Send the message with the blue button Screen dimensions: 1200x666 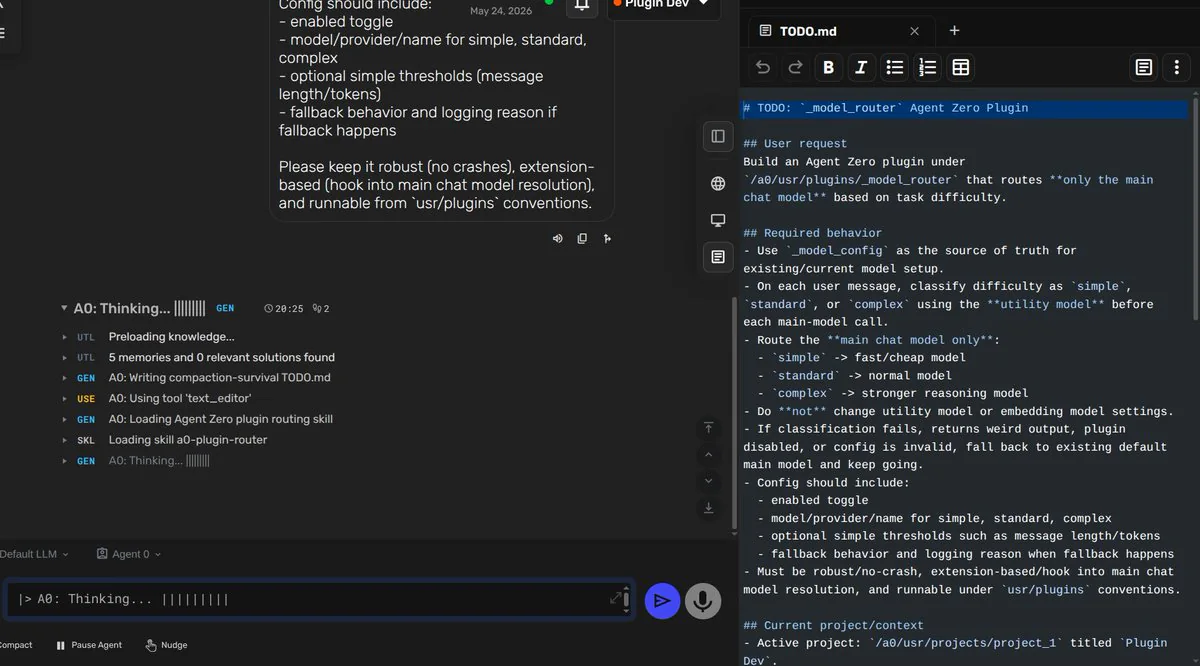[x=662, y=600]
